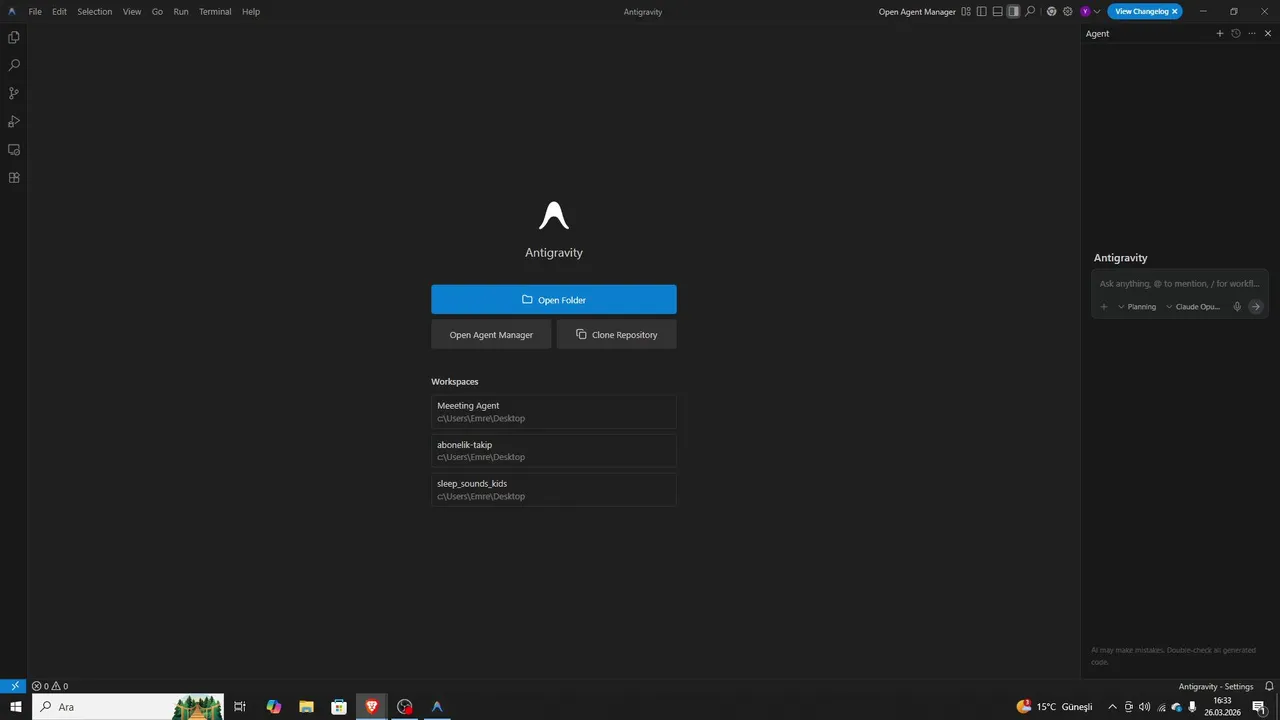Screen dimensions: 1280x720
Task: Open the Meeeting Agent workspace
Action: [554, 412]
